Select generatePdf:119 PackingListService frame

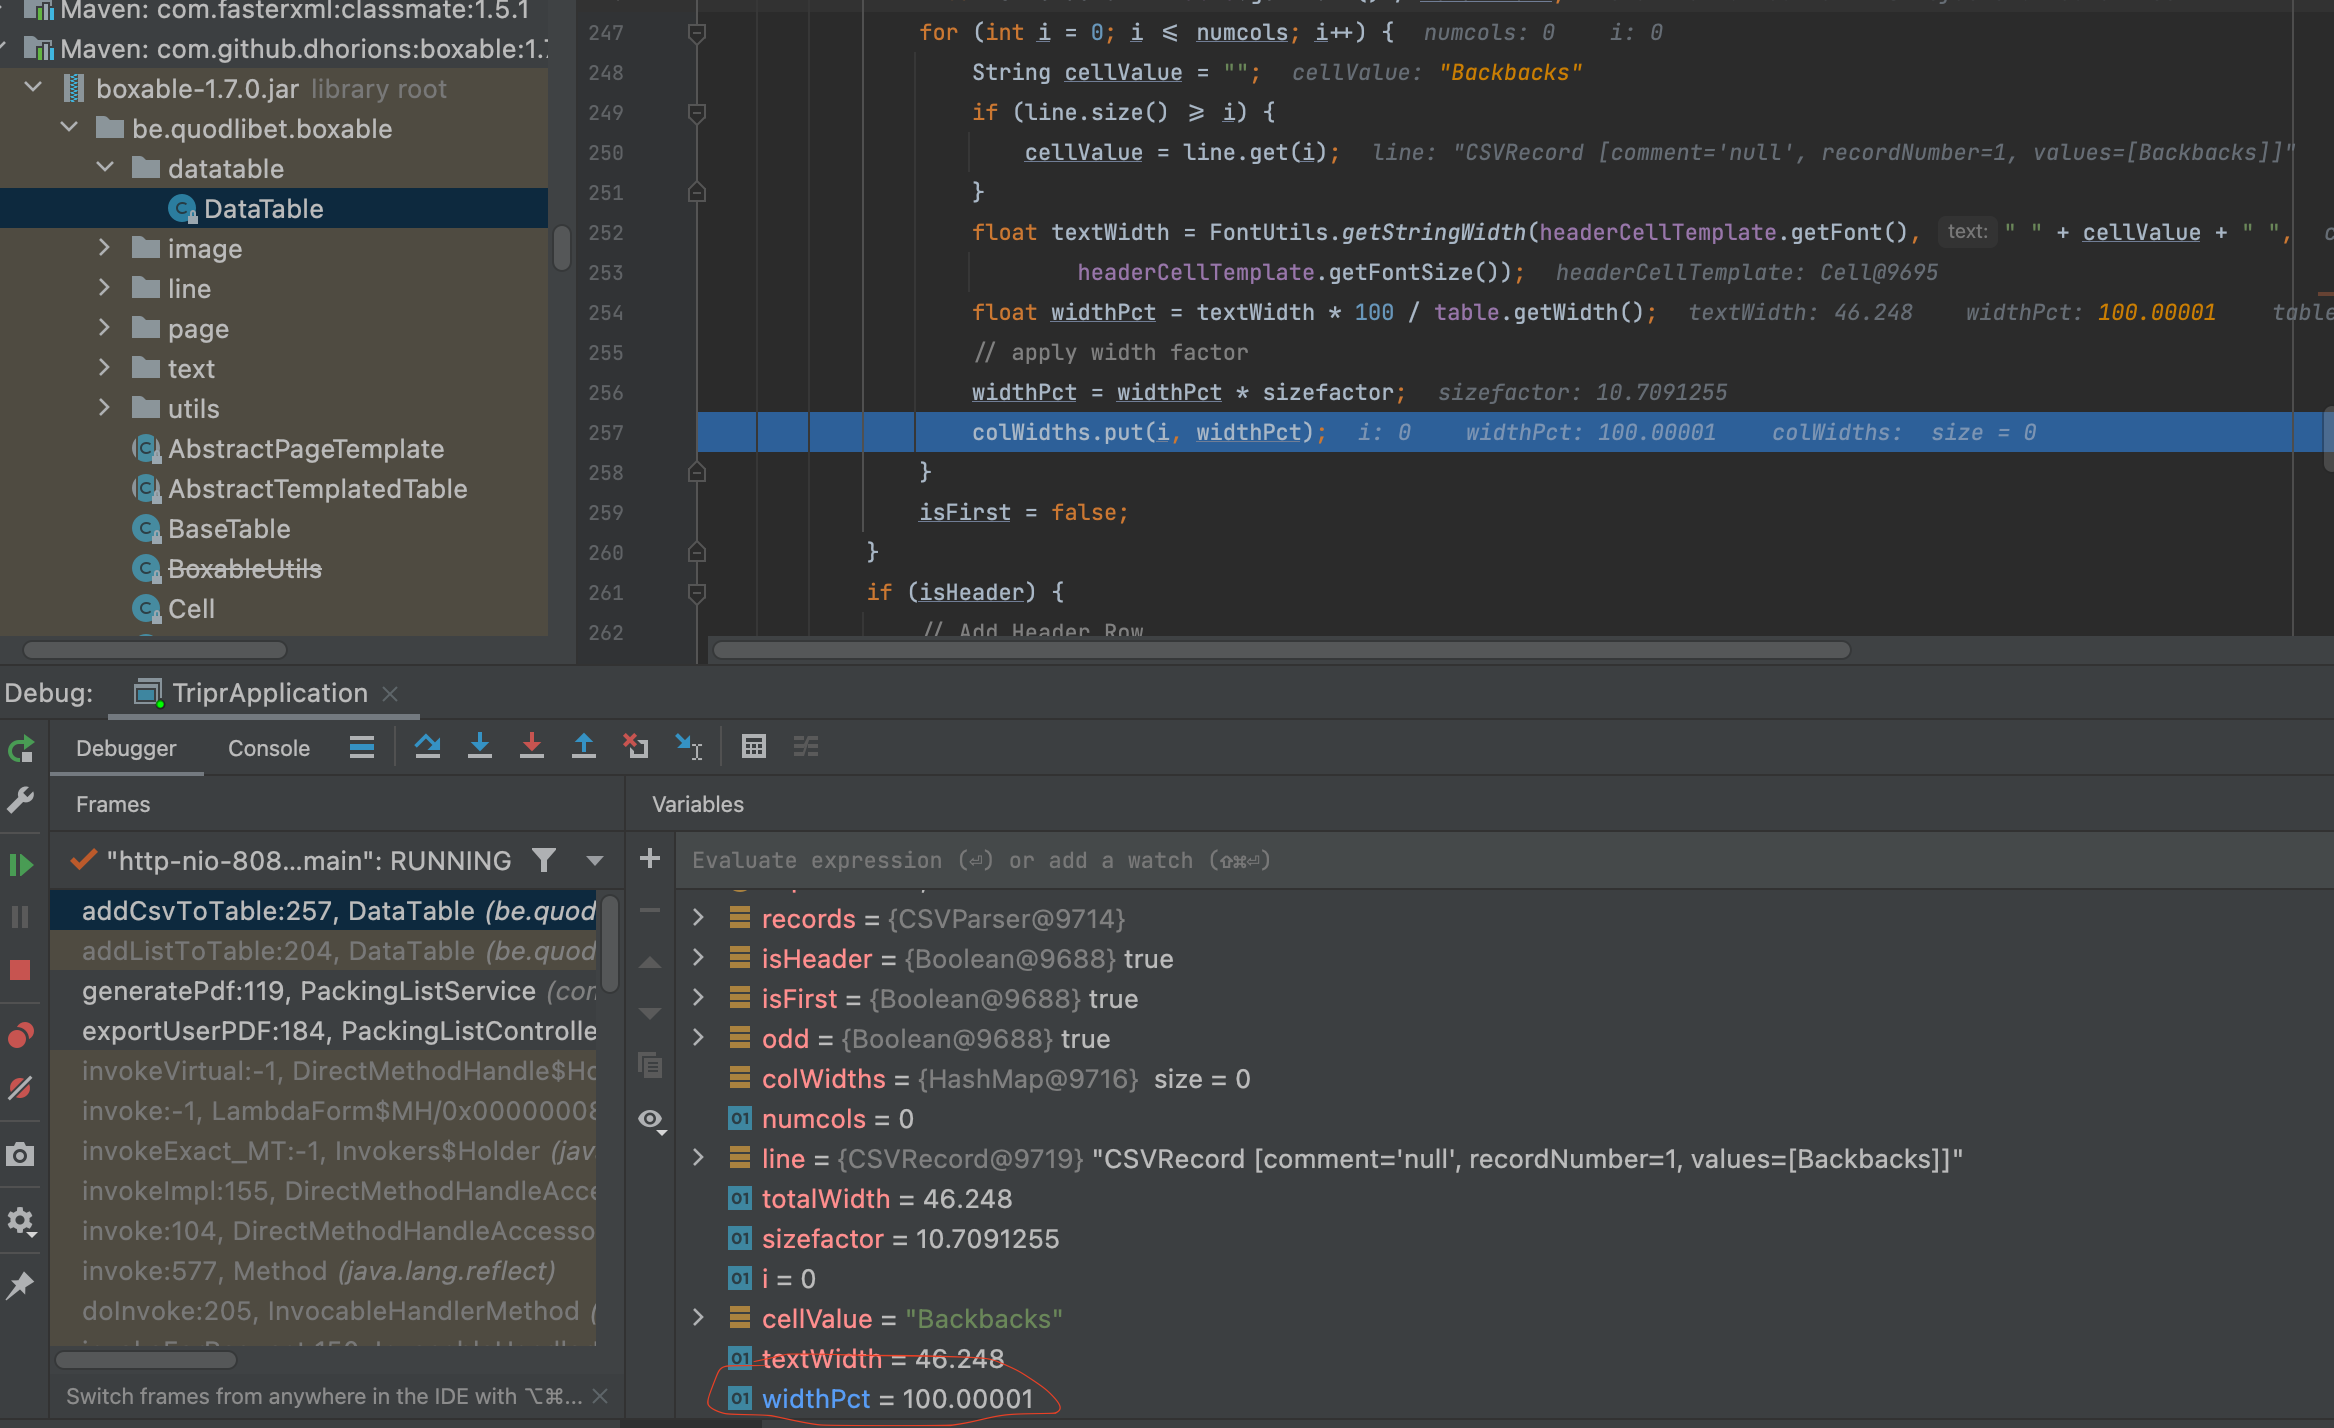pos(325,991)
